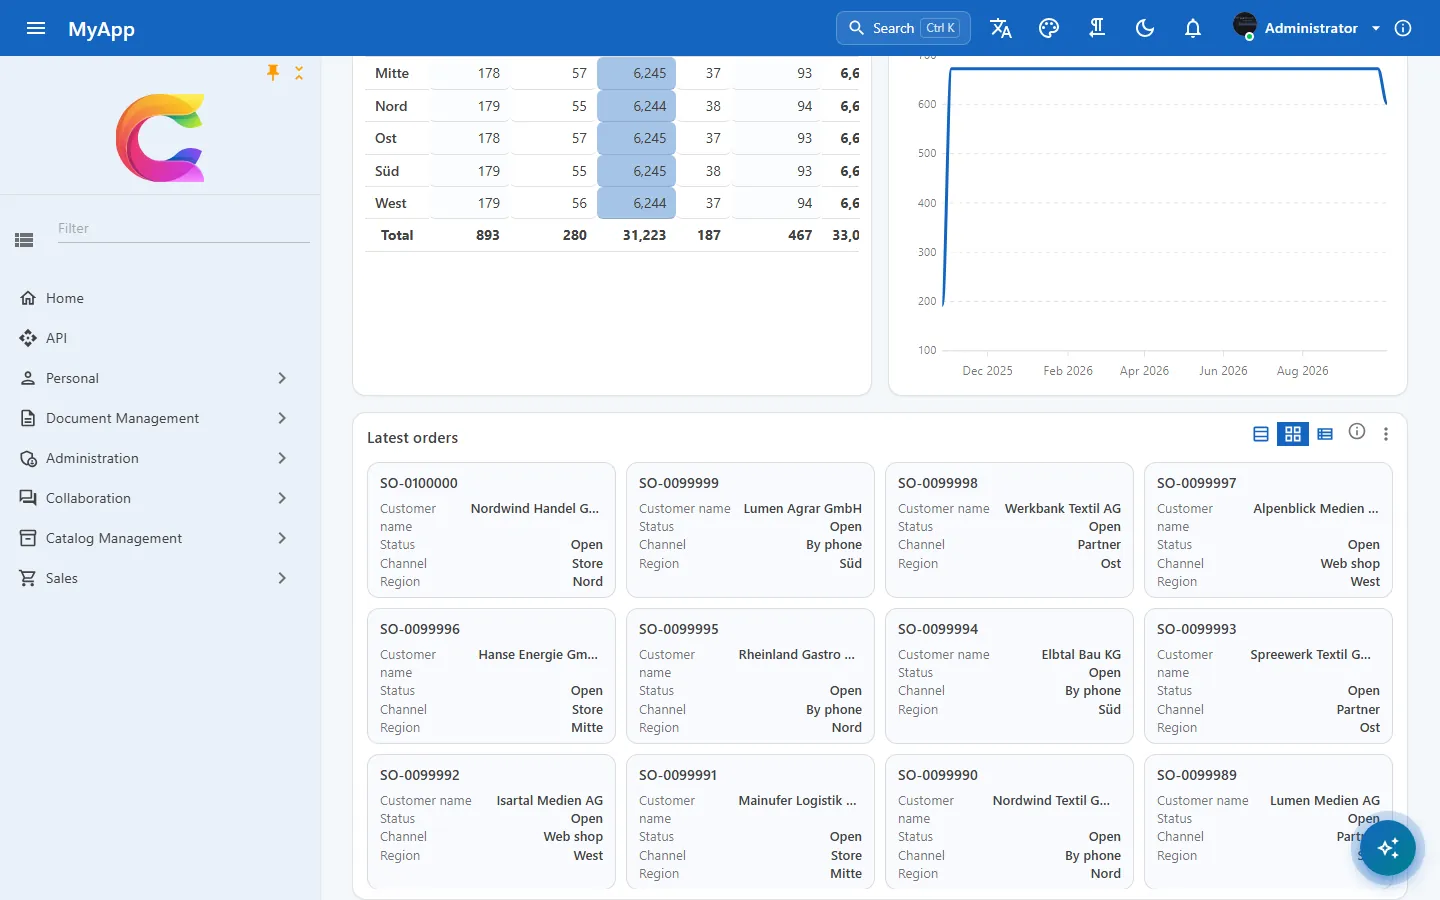Screen dimensions: 1440x900
Task: Focus the sidebar Filter field
Action: click(x=183, y=228)
